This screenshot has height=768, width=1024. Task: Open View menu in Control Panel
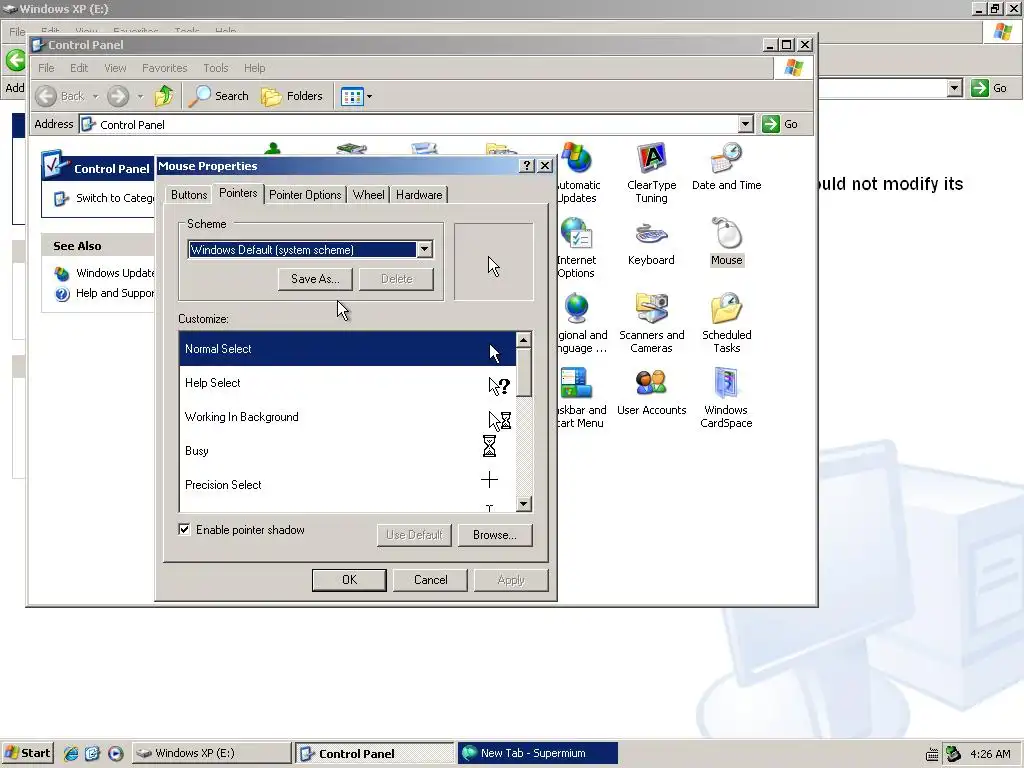(x=115, y=68)
